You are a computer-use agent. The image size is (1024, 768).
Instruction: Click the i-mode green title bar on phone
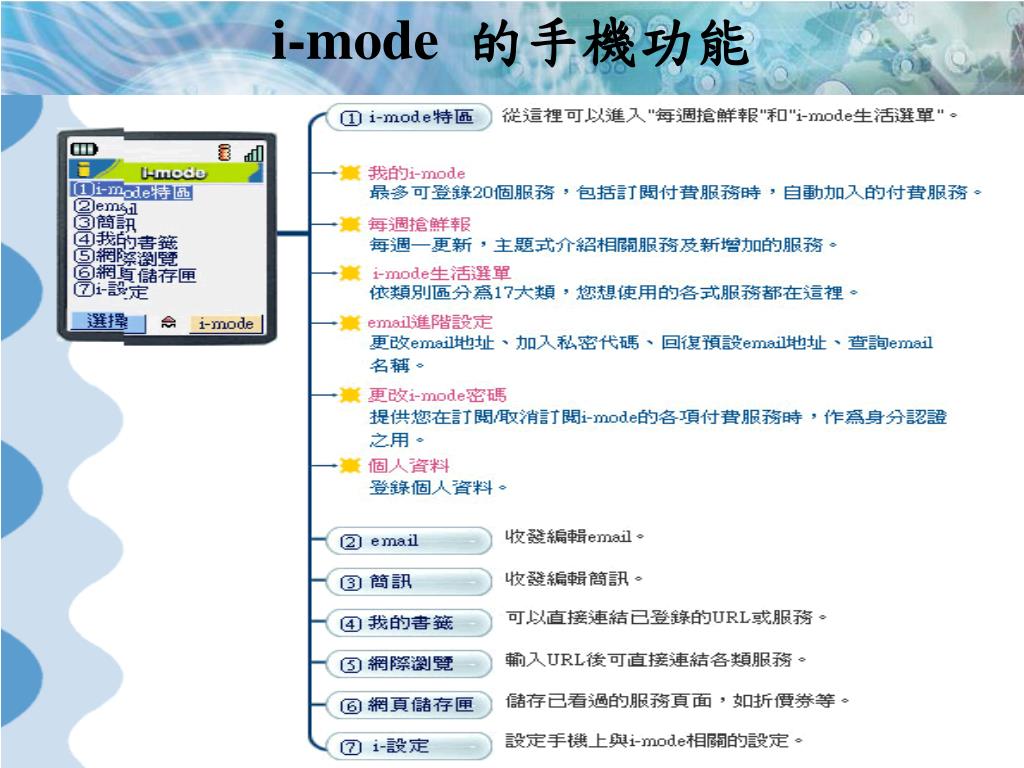(x=166, y=171)
